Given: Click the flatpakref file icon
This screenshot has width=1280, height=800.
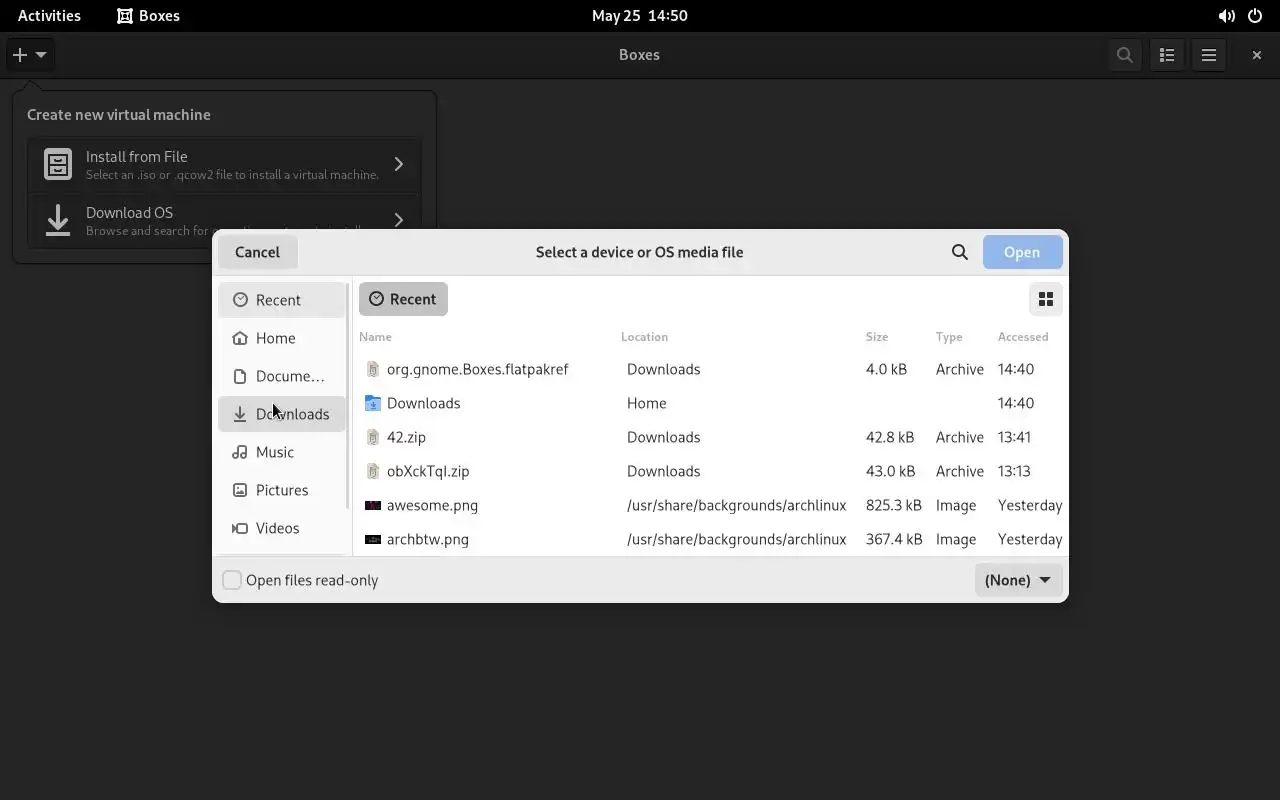Looking at the screenshot, I should 373,369.
